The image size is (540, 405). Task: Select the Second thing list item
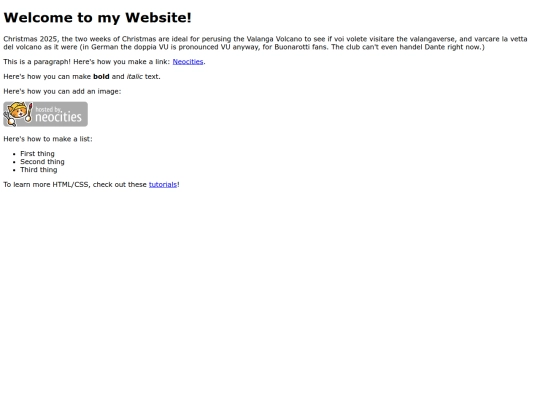[42, 162]
